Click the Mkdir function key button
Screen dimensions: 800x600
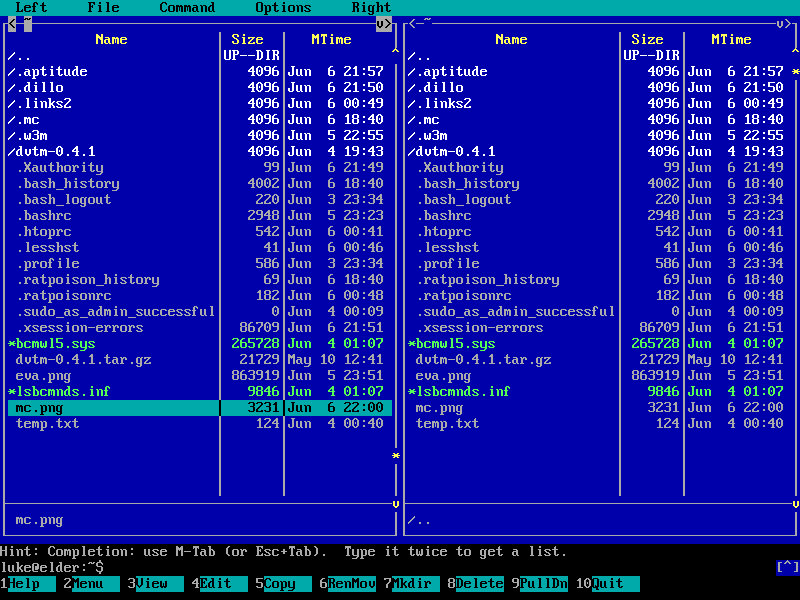(x=415, y=584)
